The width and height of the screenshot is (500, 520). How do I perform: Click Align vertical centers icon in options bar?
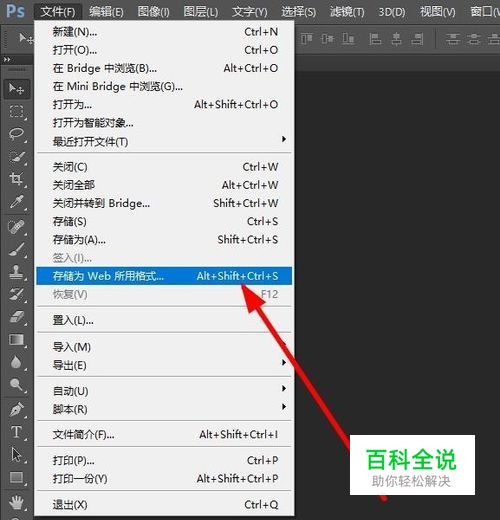(327, 39)
